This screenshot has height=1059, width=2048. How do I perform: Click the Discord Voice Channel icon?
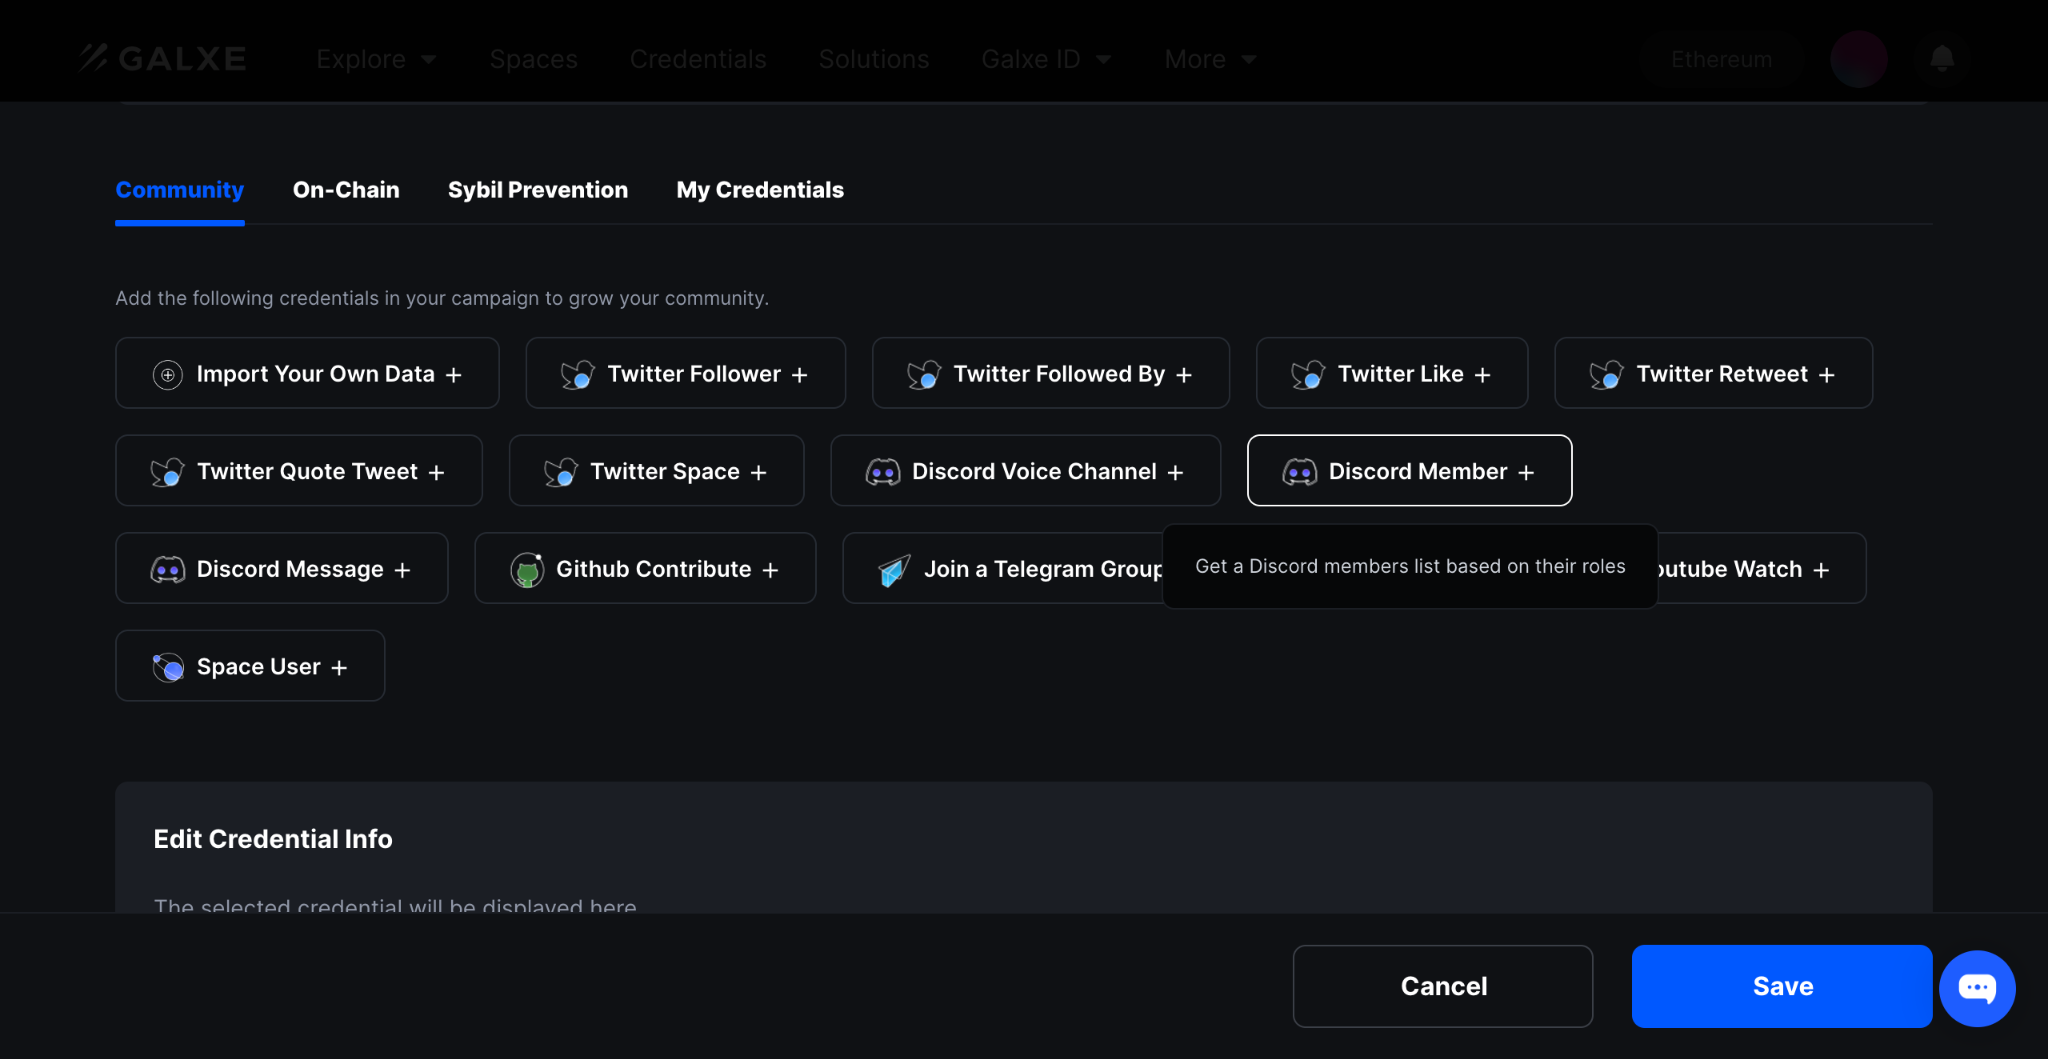click(883, 471)
